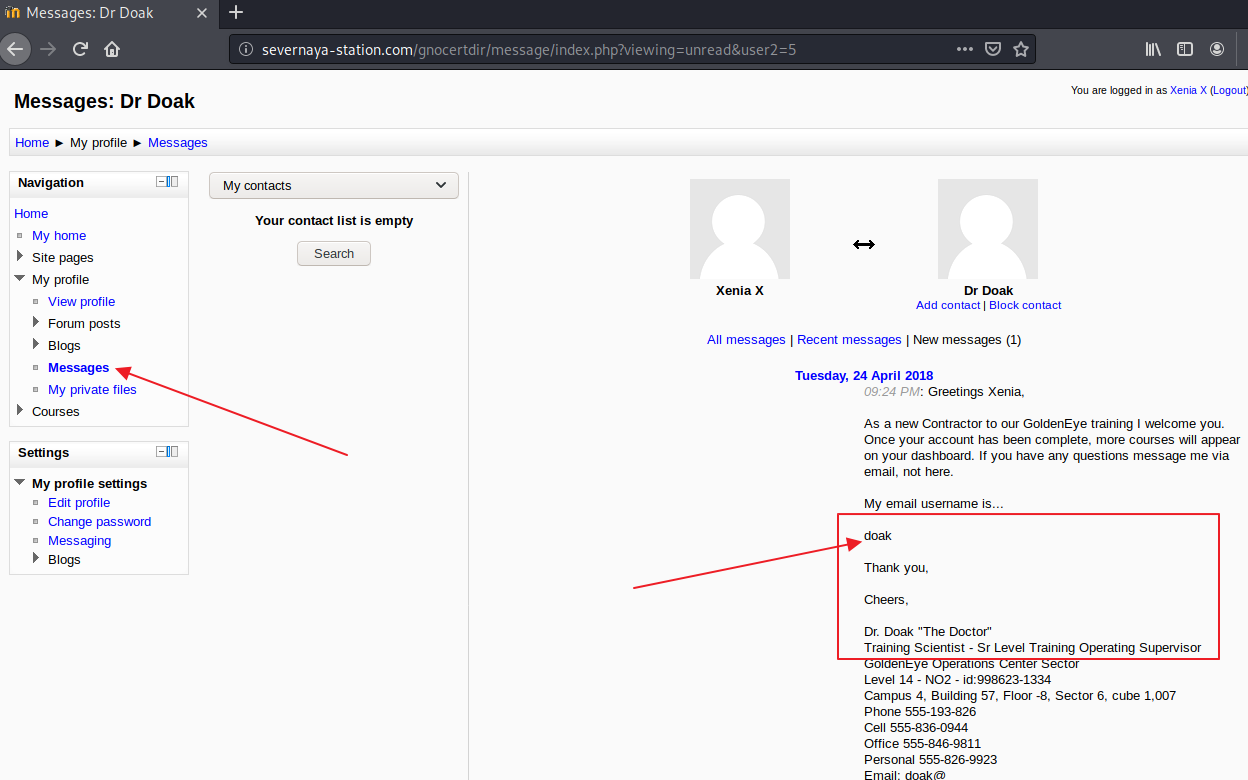Image resolution: width=1248 pixels, height=780 pixels.
Task: Click Xenia X profile picture
Action: pos(740,229)
